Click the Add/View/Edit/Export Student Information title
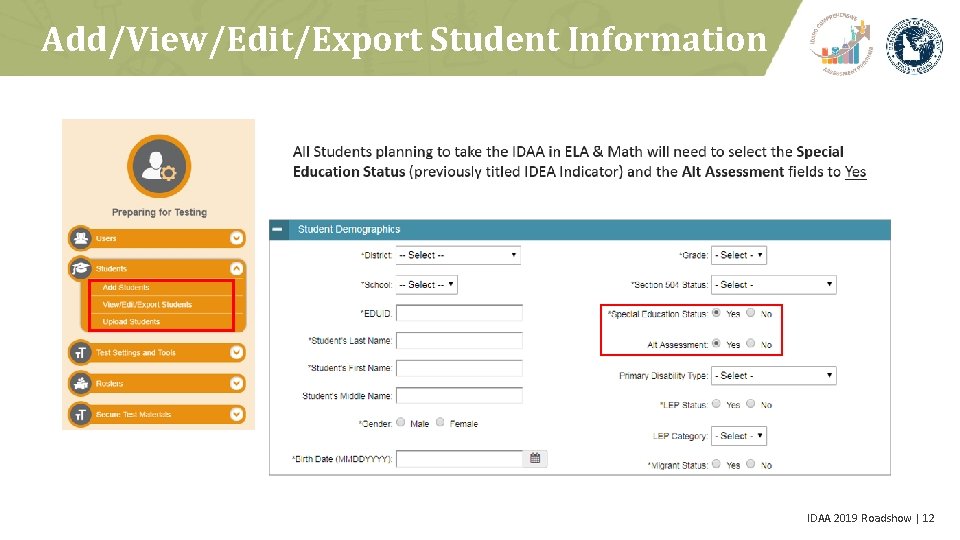The image size is (960, 540). click(404, 39)
